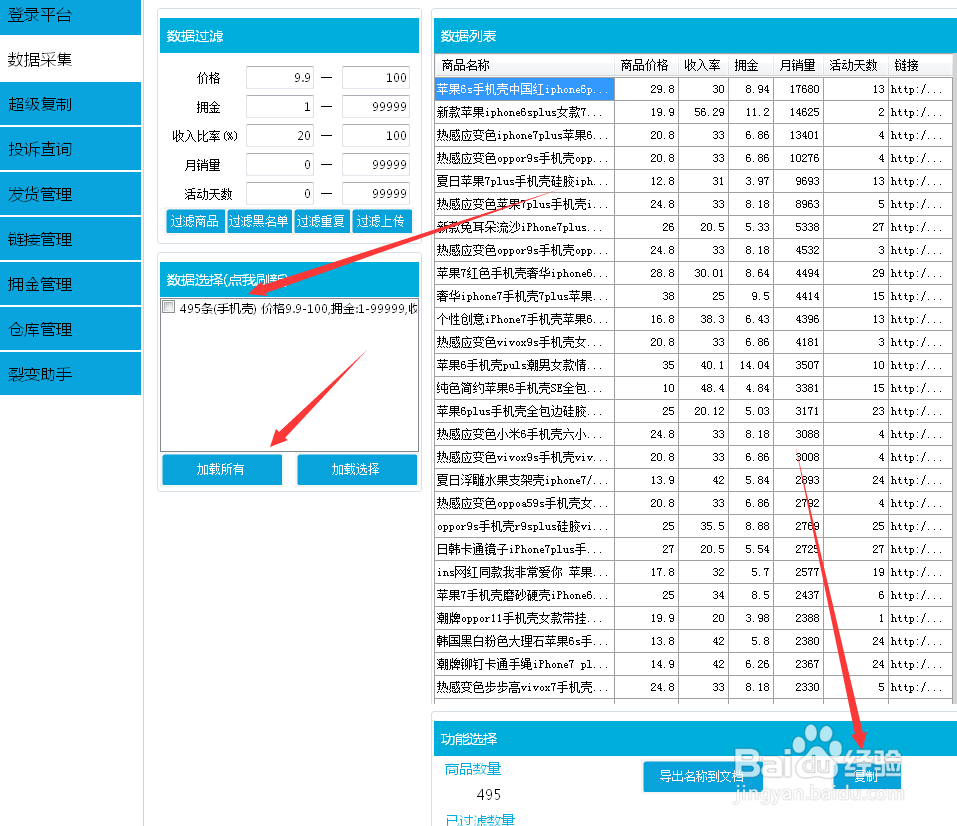
Task: Select row 个性创意iPhone7手机壳苹果6
Action: pos(693,319)
